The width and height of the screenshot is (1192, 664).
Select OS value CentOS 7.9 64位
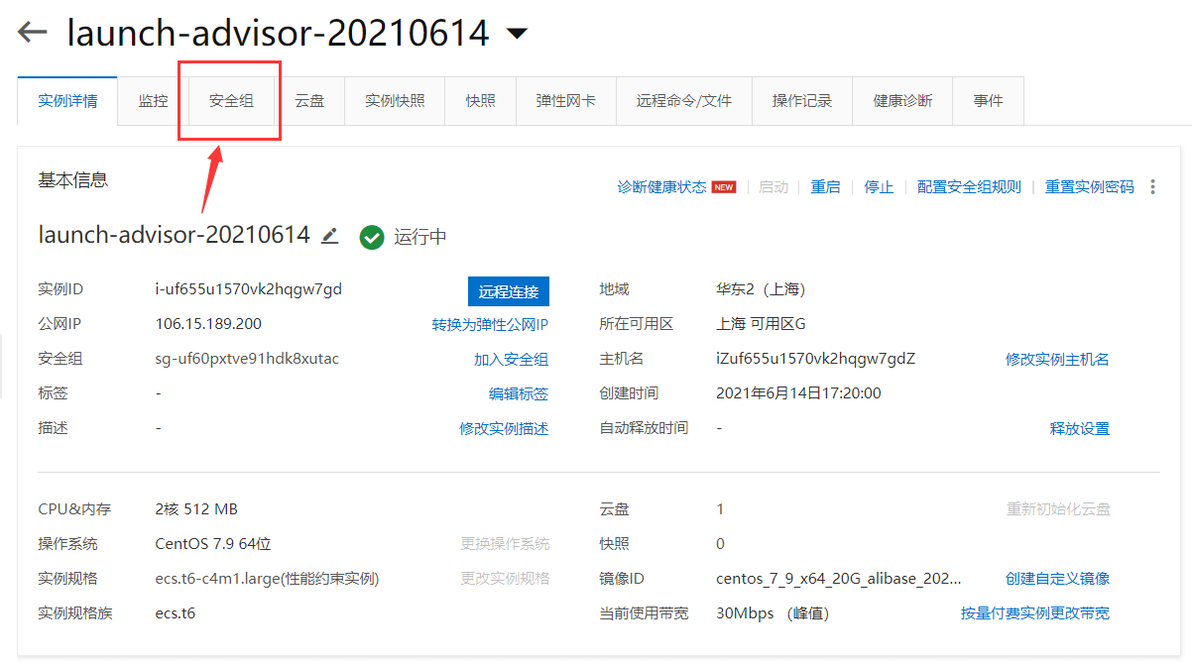(213, 544)
